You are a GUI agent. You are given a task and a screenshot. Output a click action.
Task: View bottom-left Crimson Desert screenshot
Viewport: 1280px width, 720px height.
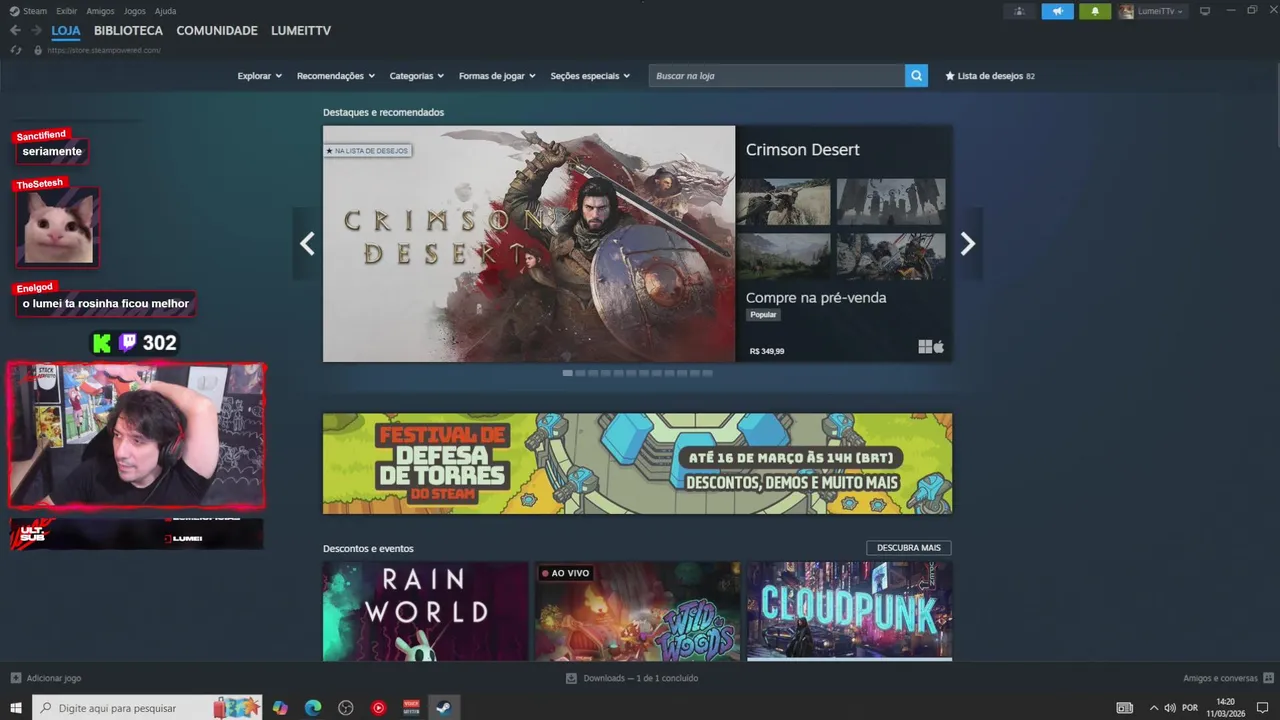click(x=783, y=257)
